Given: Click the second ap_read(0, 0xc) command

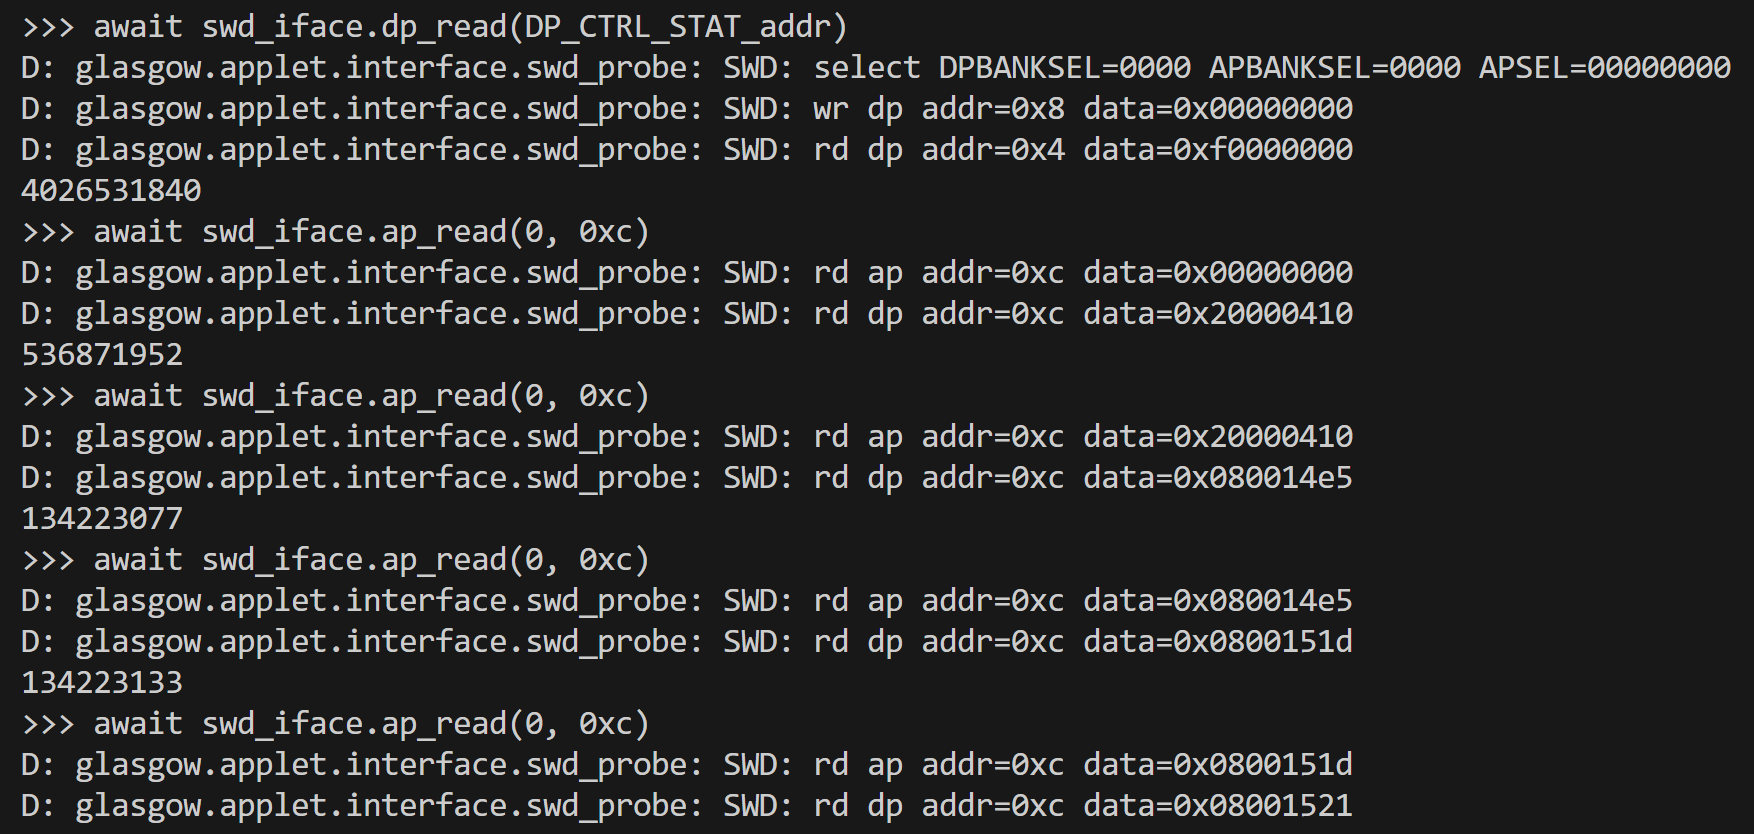Looking at the screenshot, I should pos(336,396).
